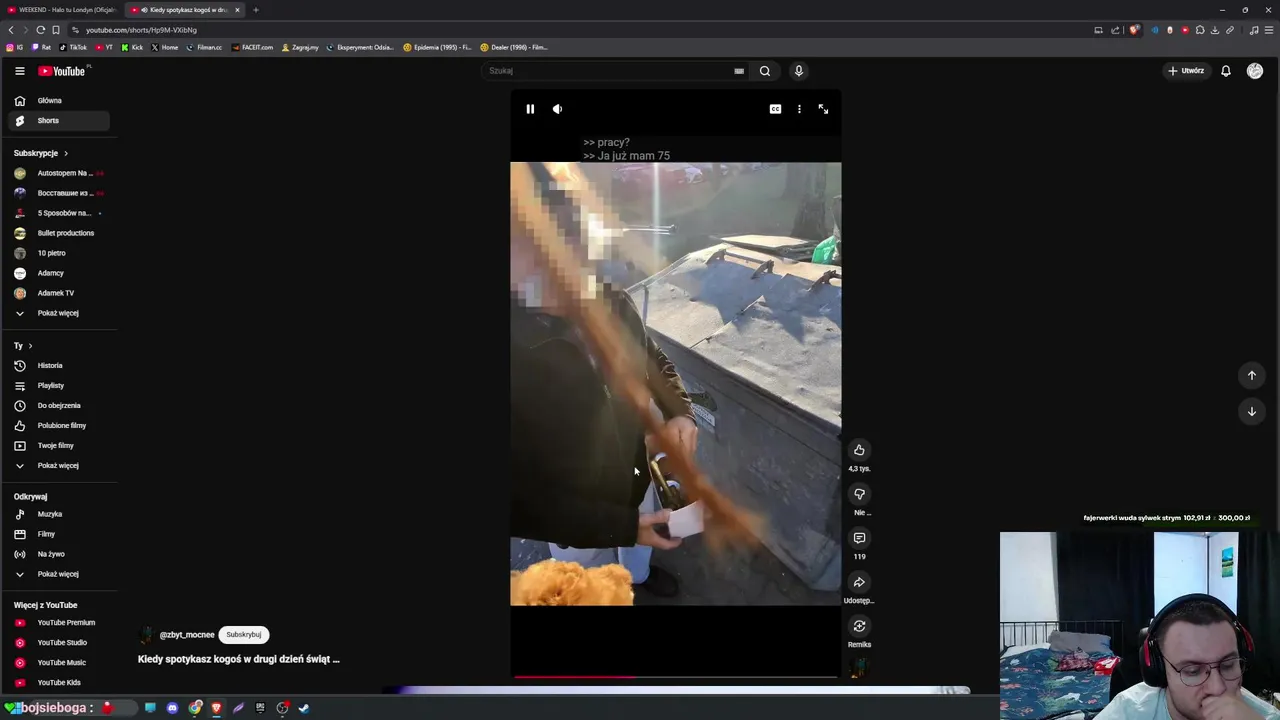Image resolution: width=1280 pixels, height=720 pixels.
Task: Expand Ty section with Pokaż więcej
Action: pos(59,466)
